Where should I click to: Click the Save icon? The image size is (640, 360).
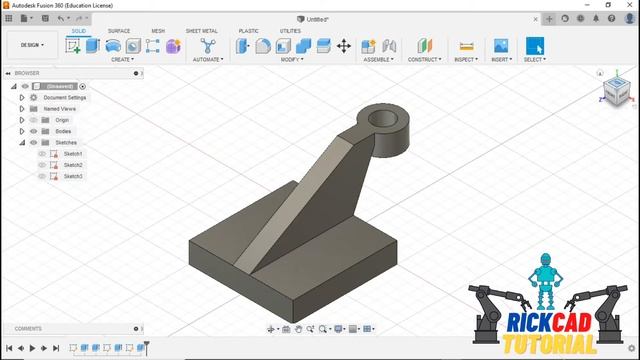[x=45, y=18]
